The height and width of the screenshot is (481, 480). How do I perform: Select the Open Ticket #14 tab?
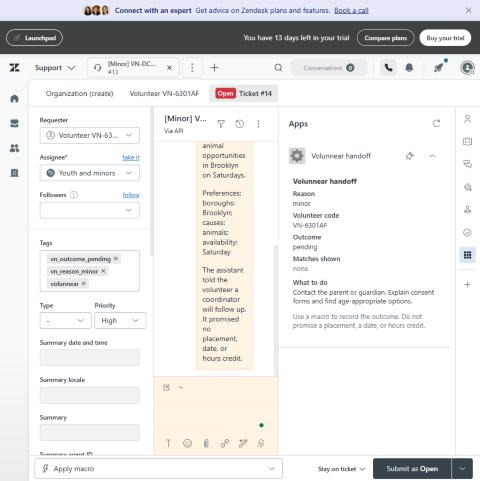244,94
